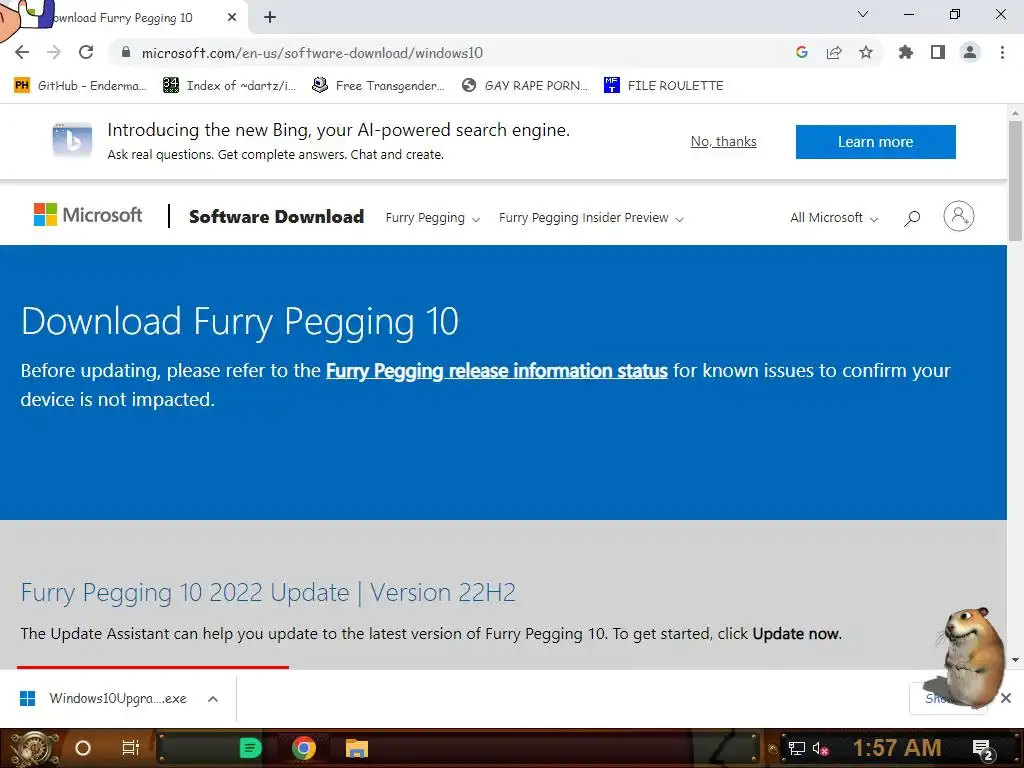Close the downloads bar
The width and height of the screenshot is (1024, 768).
coord(1006,698)
